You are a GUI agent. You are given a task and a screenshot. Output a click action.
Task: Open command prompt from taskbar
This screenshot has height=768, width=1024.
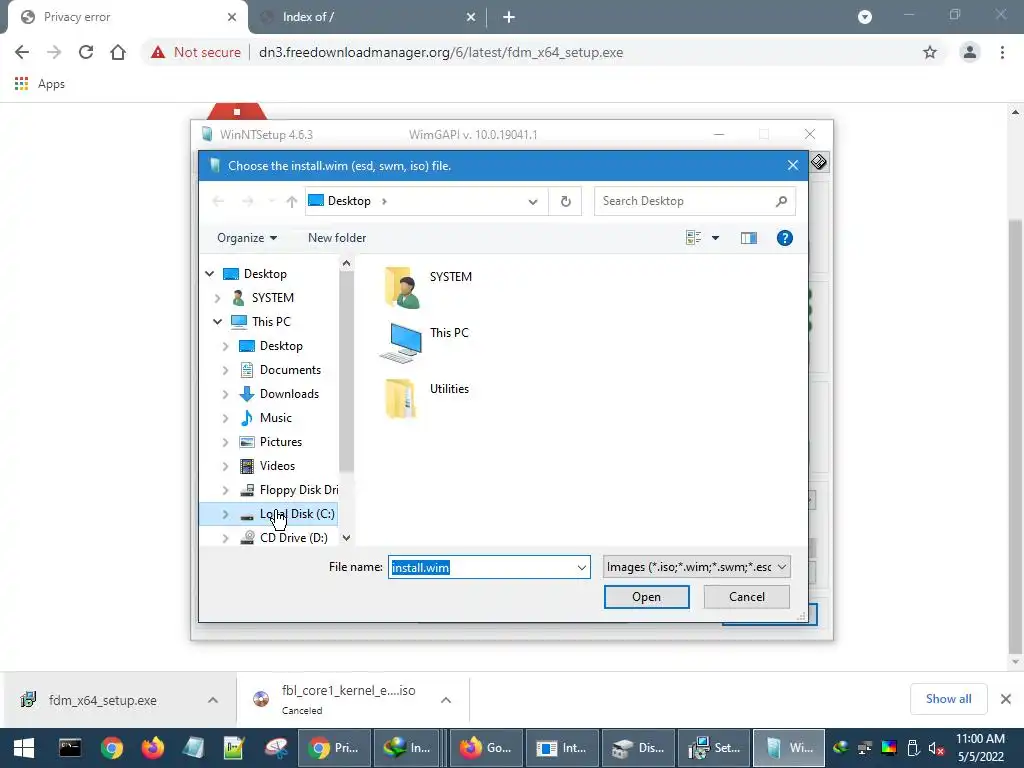point(70,748)
